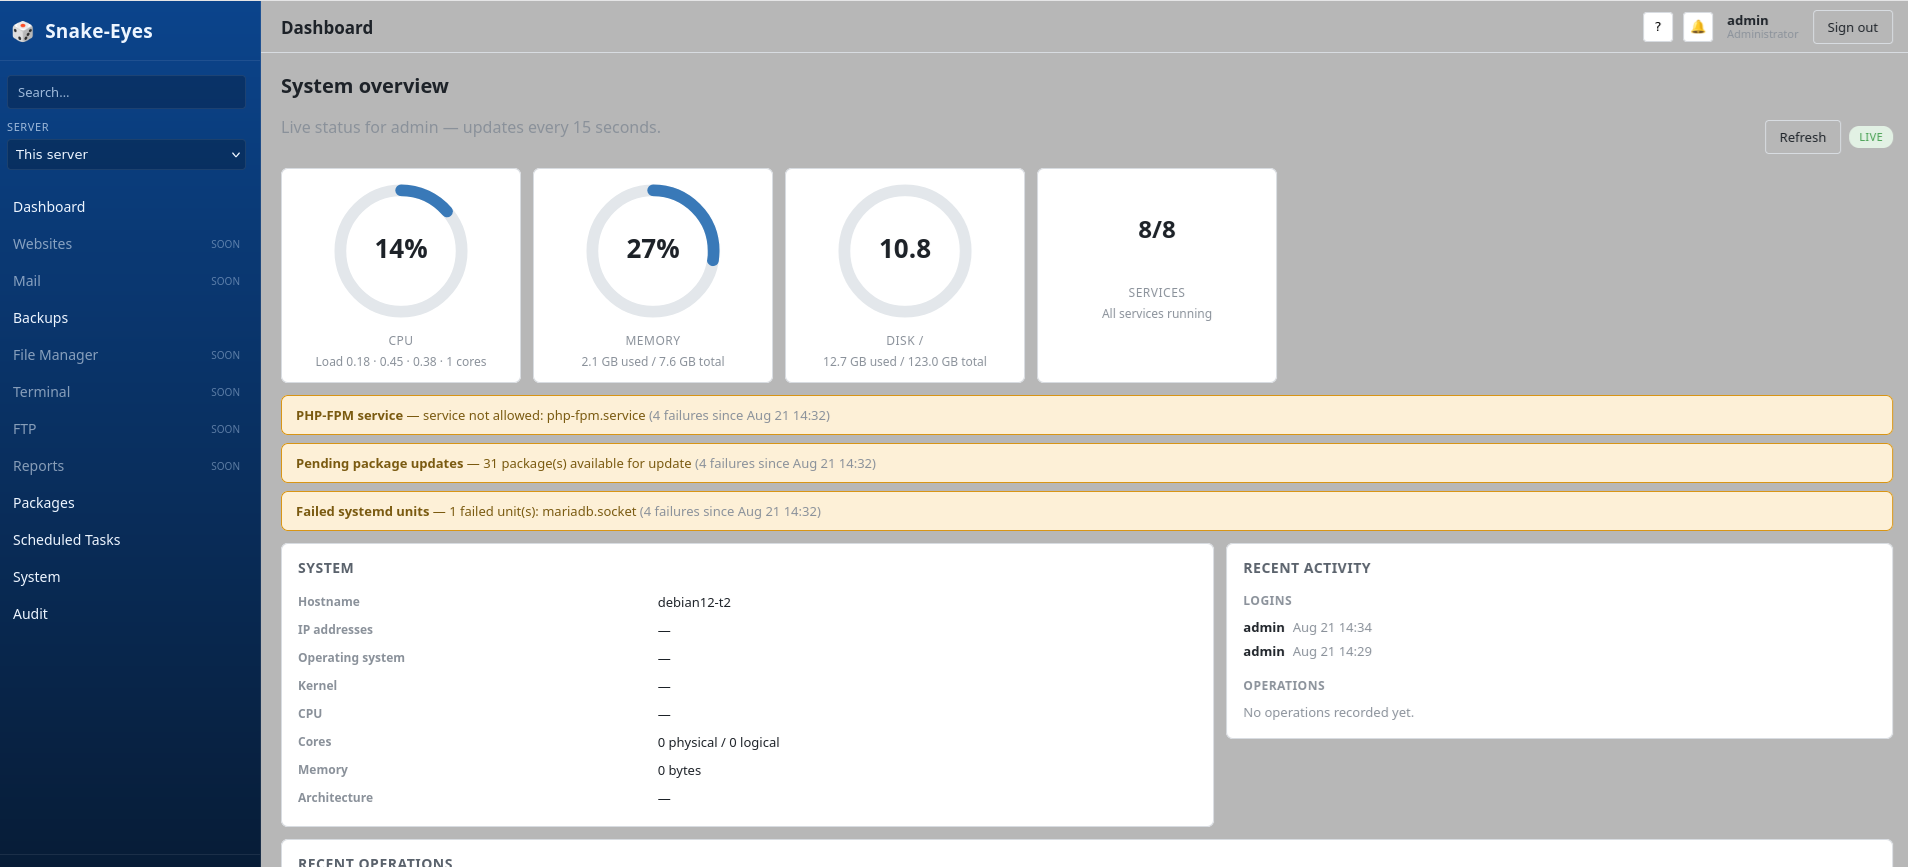Click the PHP-FPM service alert banner
This screenshot has height=867, width=1908.
coord(1087,415)
